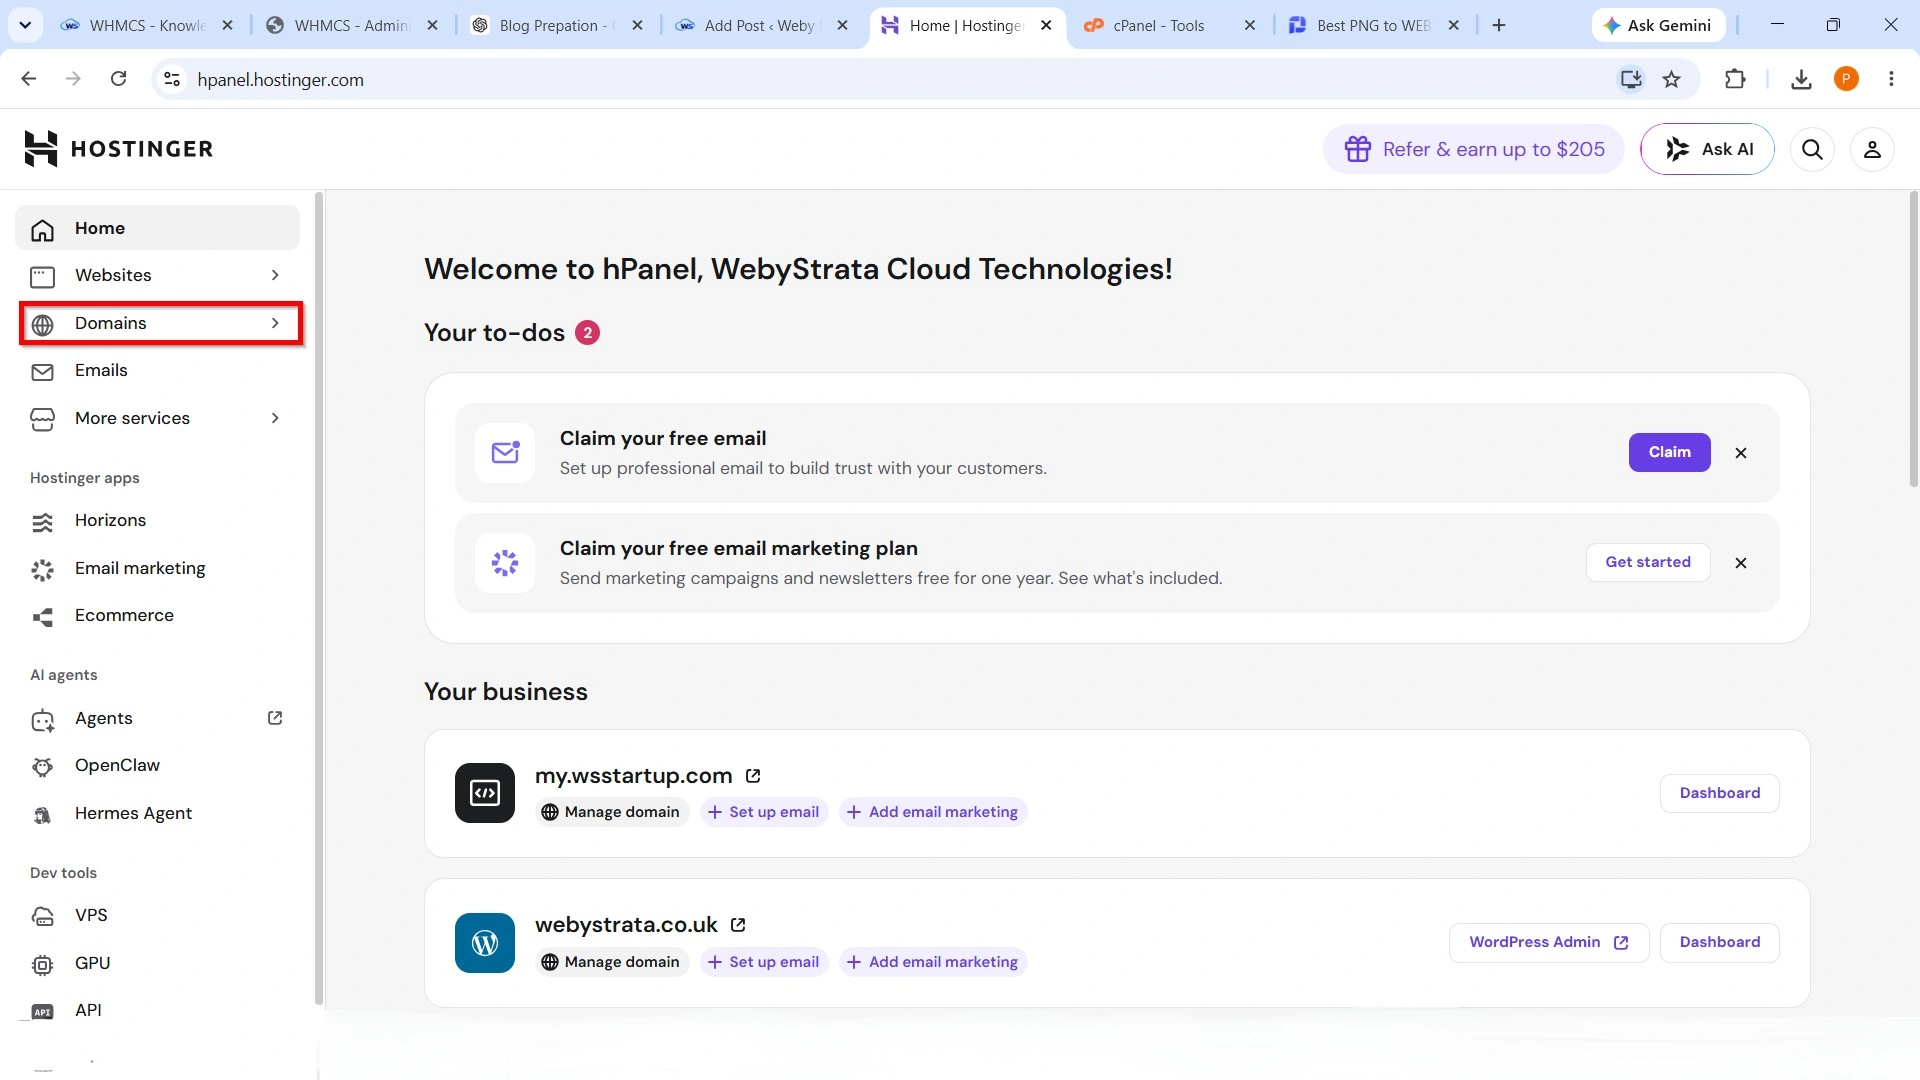
Task: Open the tab search dropdown arrow
Action: click(x=25, y=25)
